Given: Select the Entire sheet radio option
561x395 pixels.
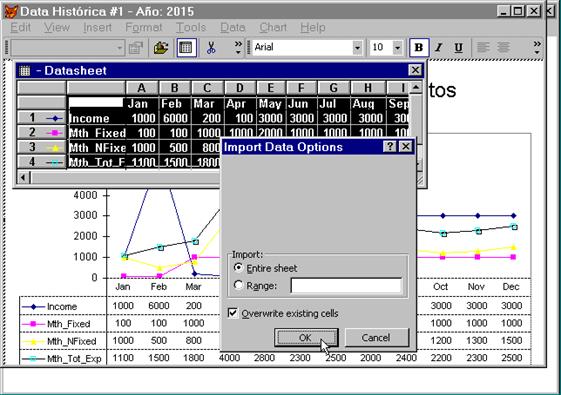Looking at the screenshot, I should pyautogui.click(x=238, y=268).
